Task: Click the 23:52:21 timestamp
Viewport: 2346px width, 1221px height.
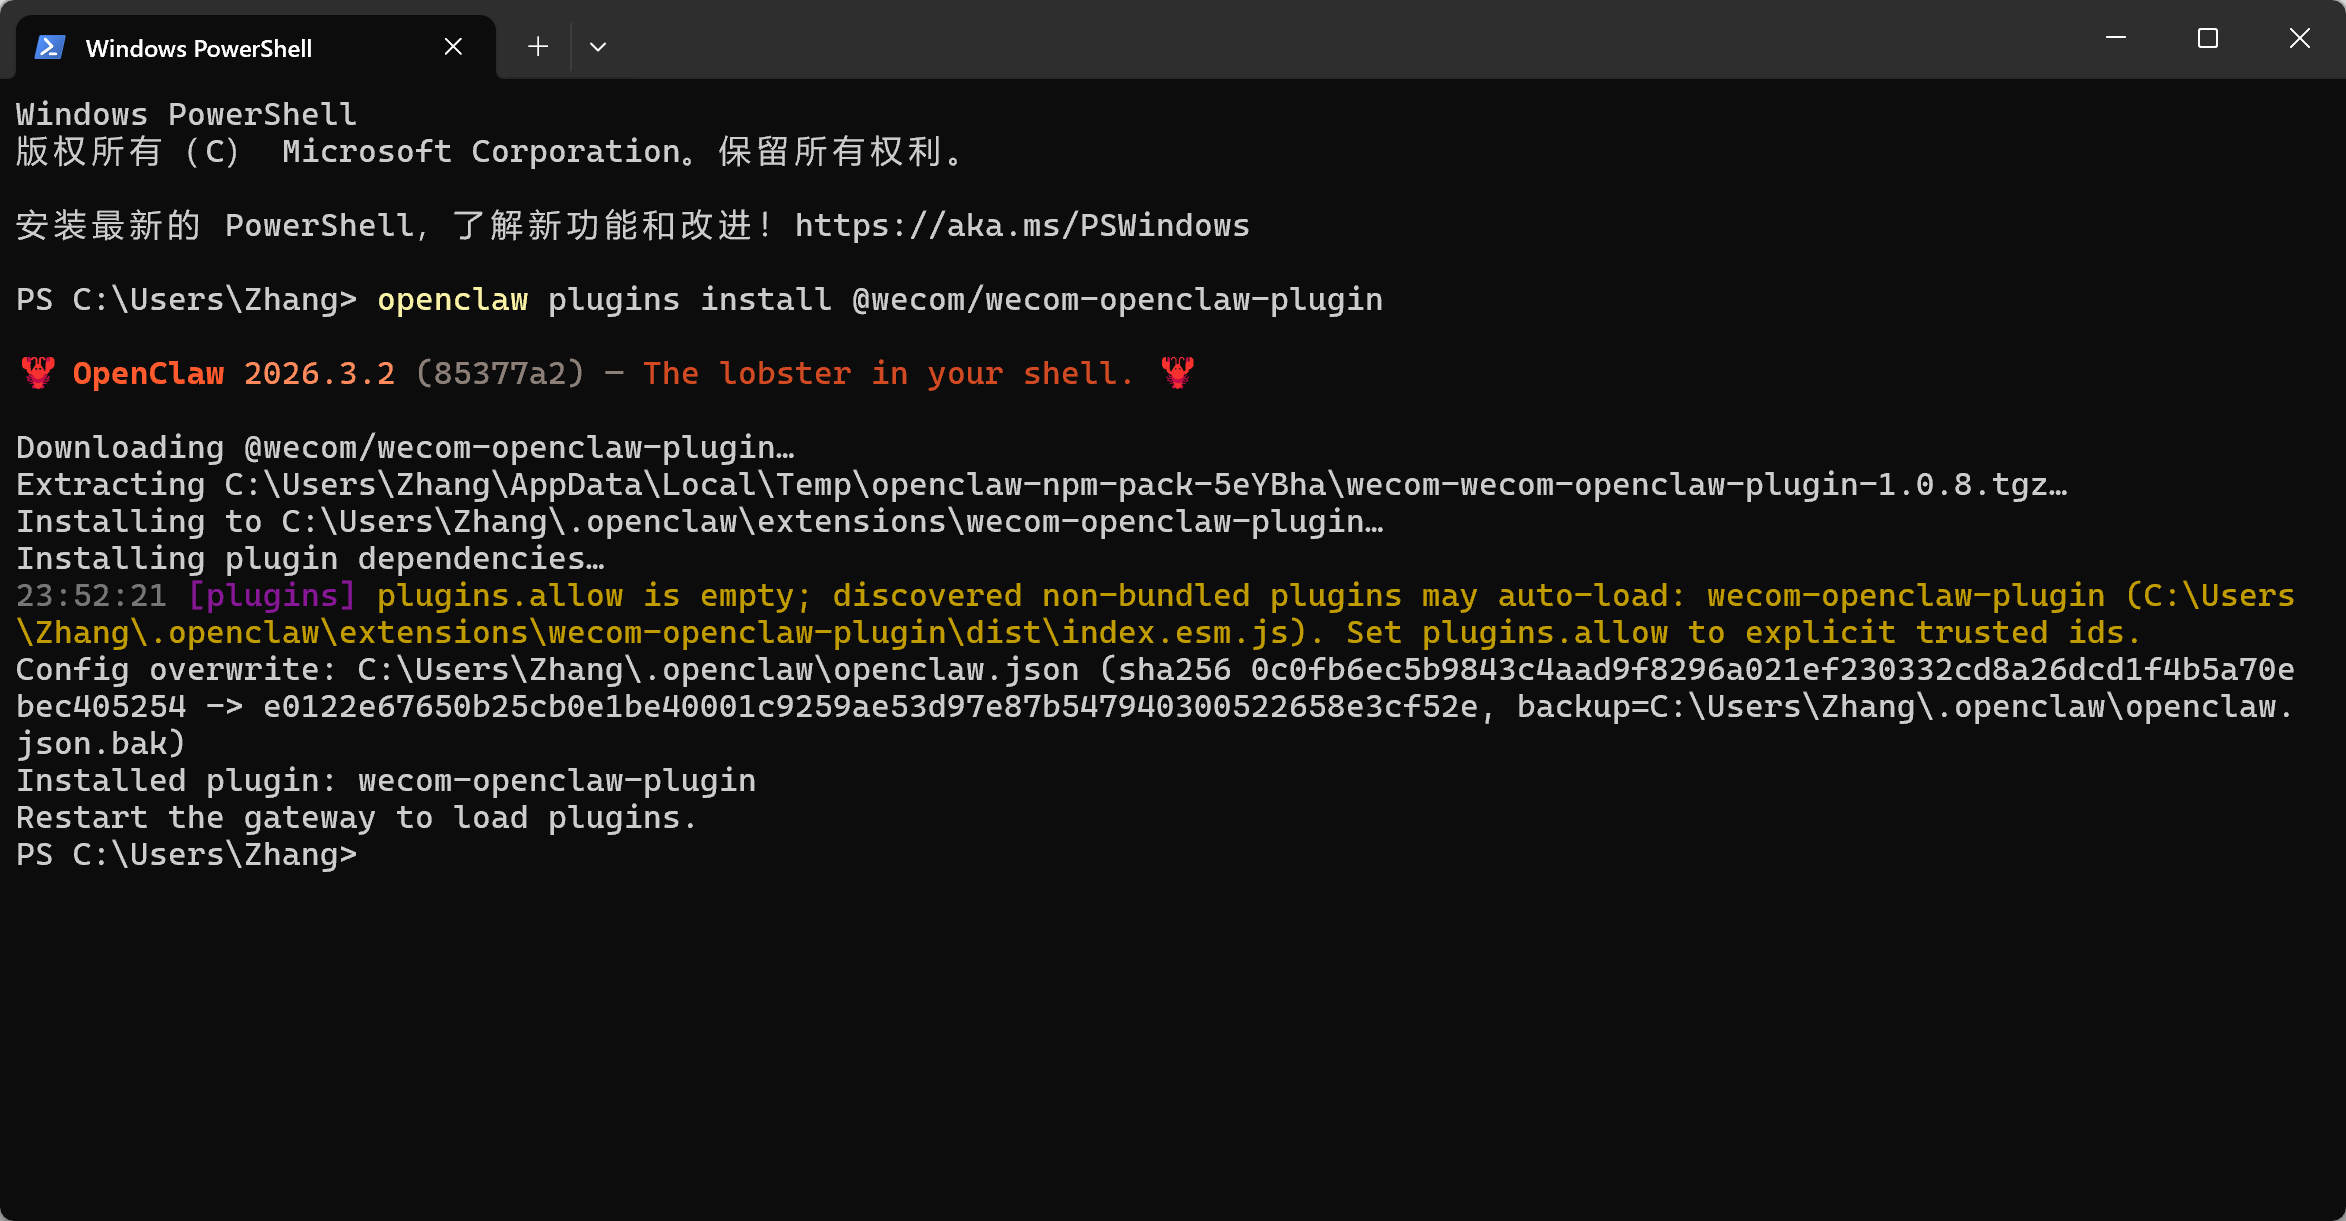Action: click(x=91, y=596)
